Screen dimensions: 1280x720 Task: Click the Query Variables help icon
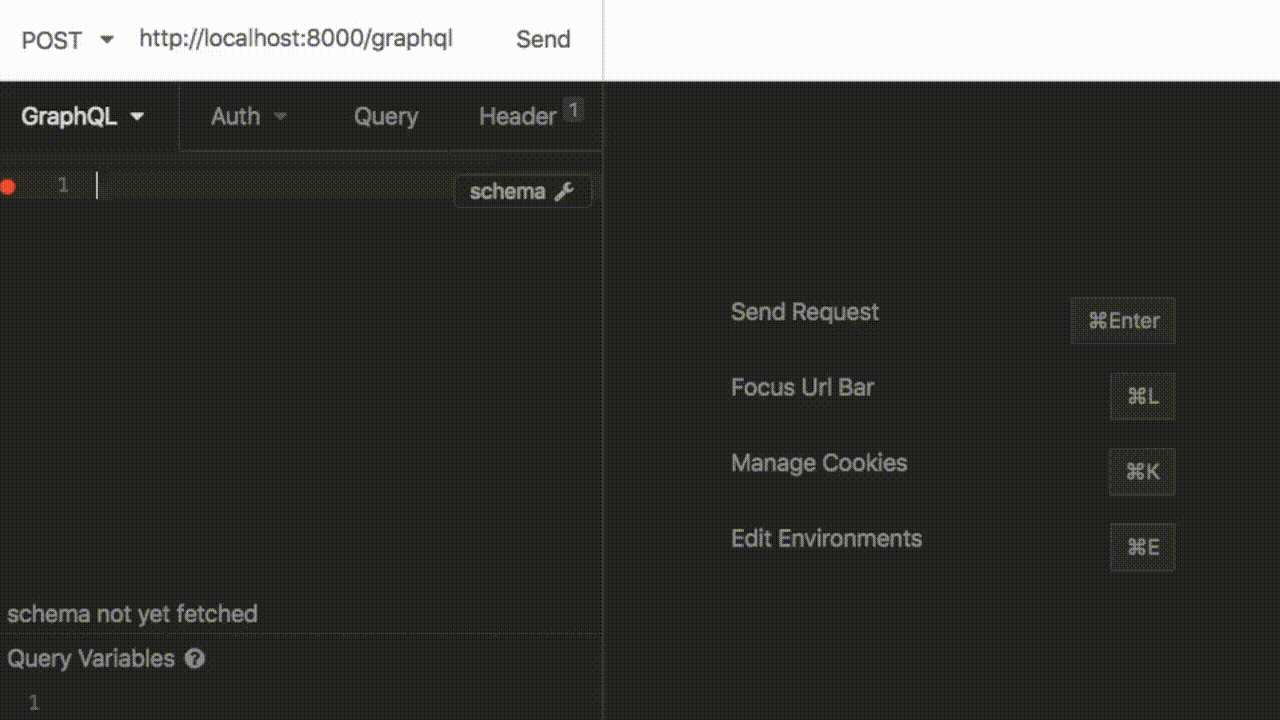195,659
